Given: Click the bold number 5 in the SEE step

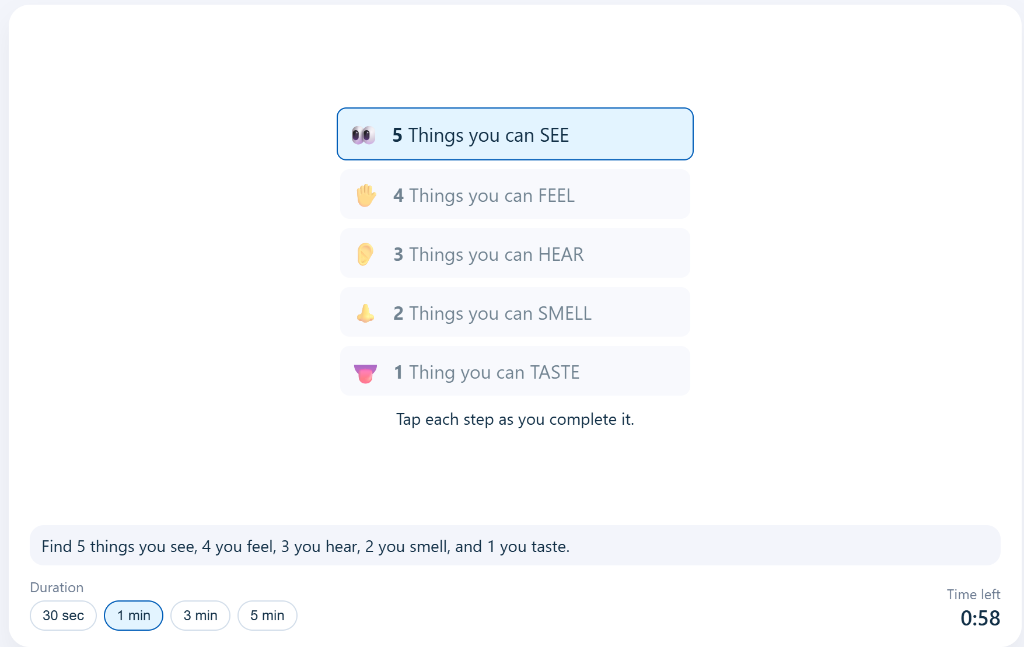Looking at the screenshot, I should (x=397, y=135).
